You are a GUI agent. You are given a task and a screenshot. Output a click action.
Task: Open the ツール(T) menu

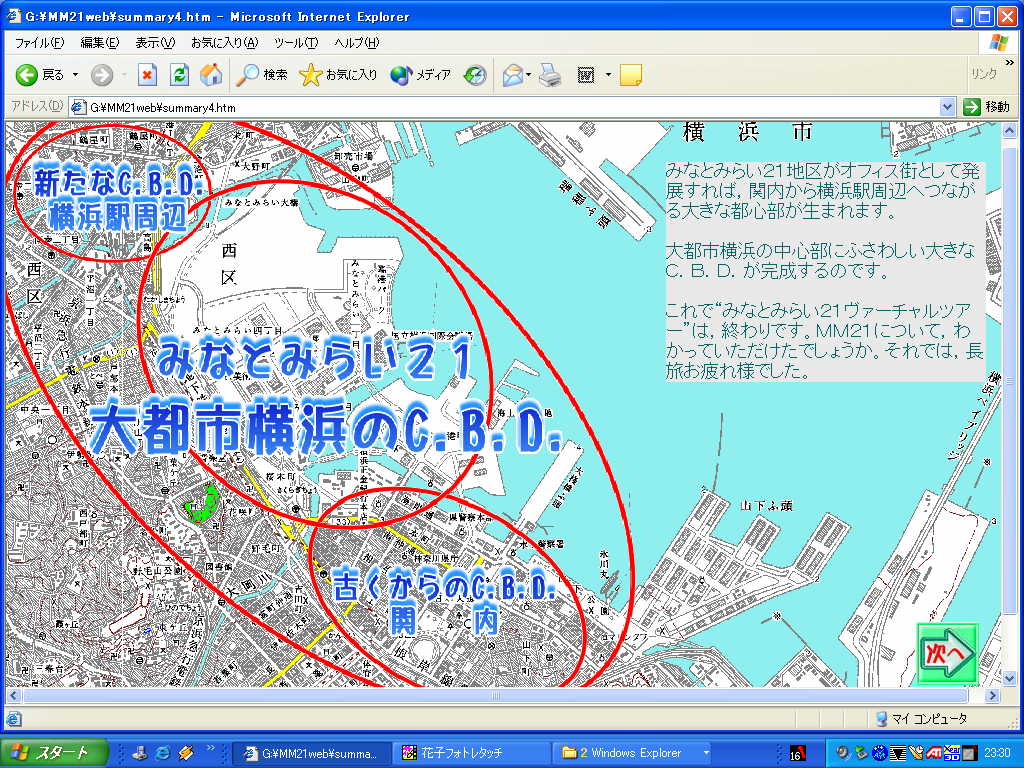click(x=295, y=43)
